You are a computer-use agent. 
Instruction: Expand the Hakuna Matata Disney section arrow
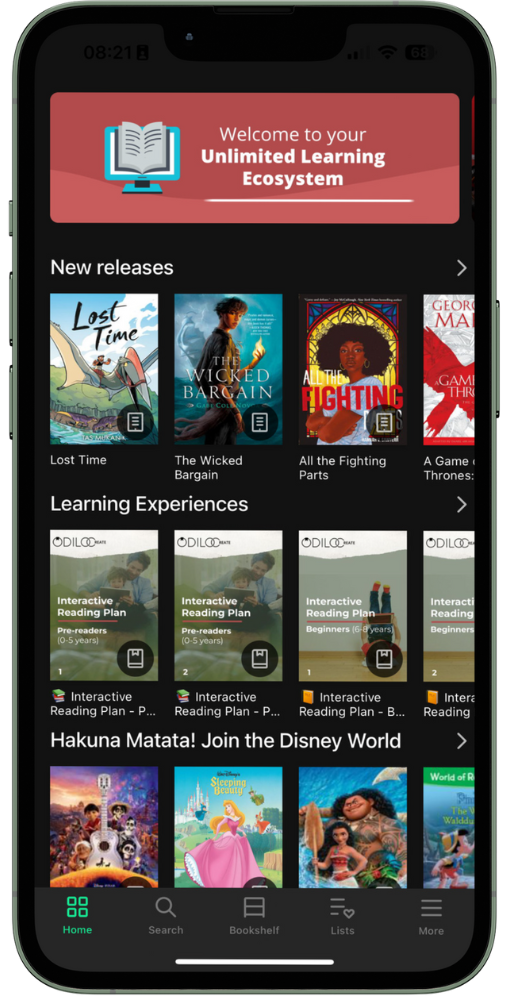pyautogui.click(x=462, y=741)
